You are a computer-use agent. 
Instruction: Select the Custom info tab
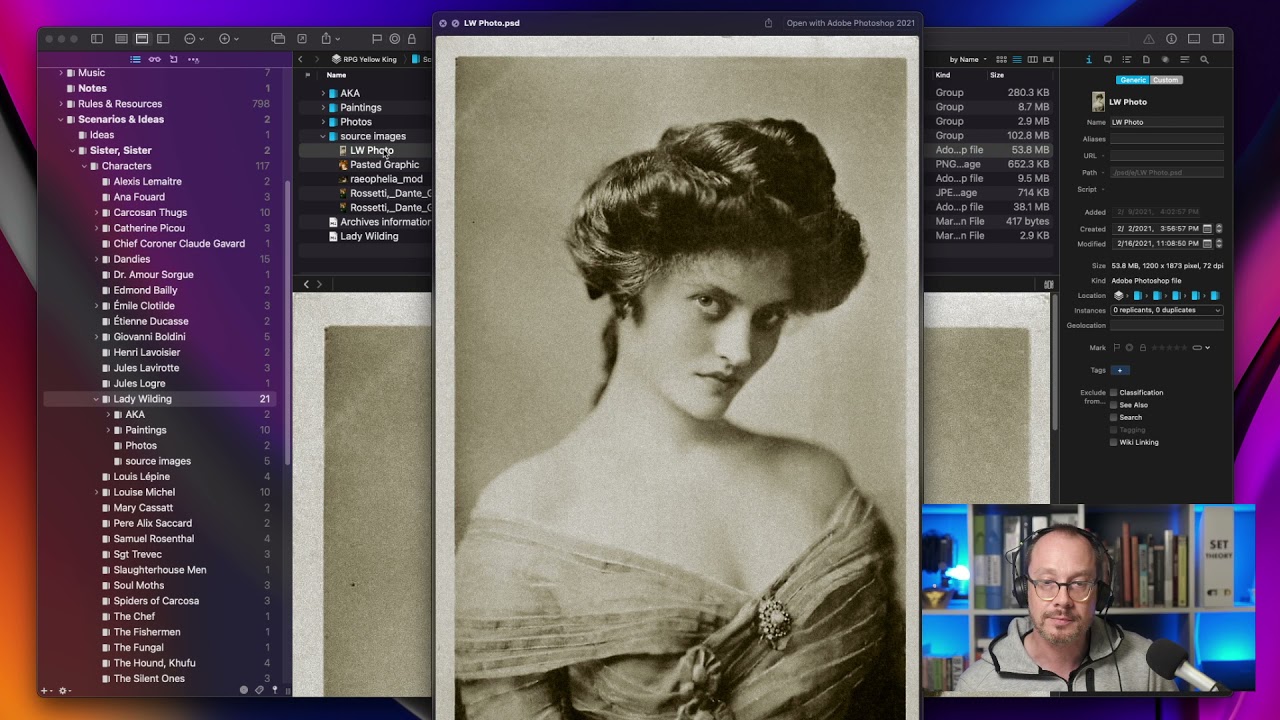click(x=1165, y=80)
